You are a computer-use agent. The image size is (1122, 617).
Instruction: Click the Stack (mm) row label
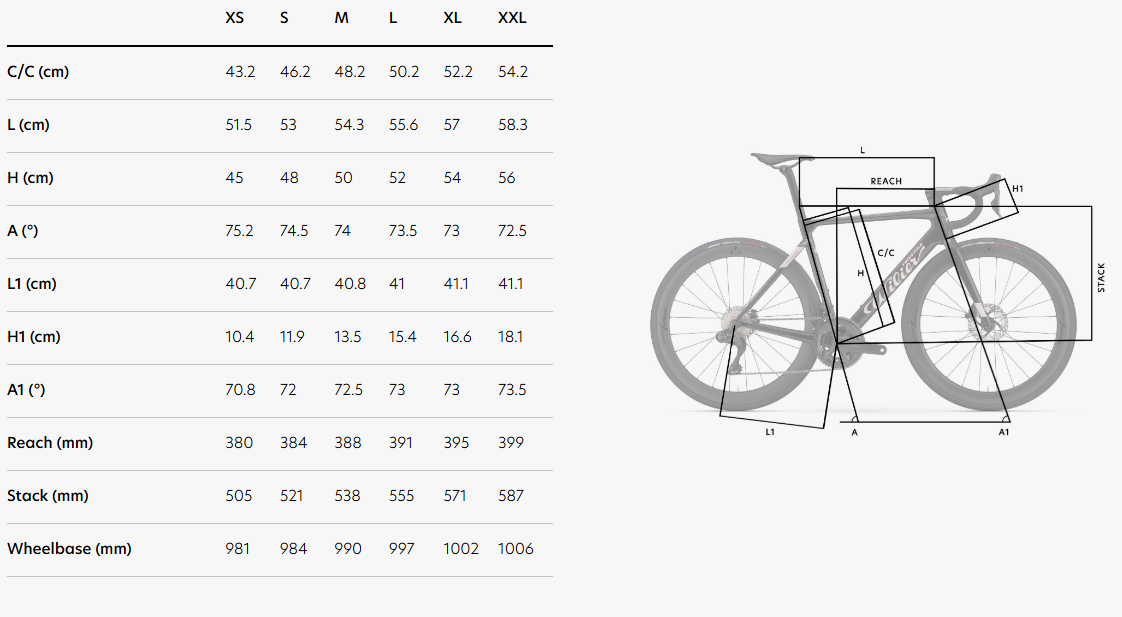click(x=49, y=495)
